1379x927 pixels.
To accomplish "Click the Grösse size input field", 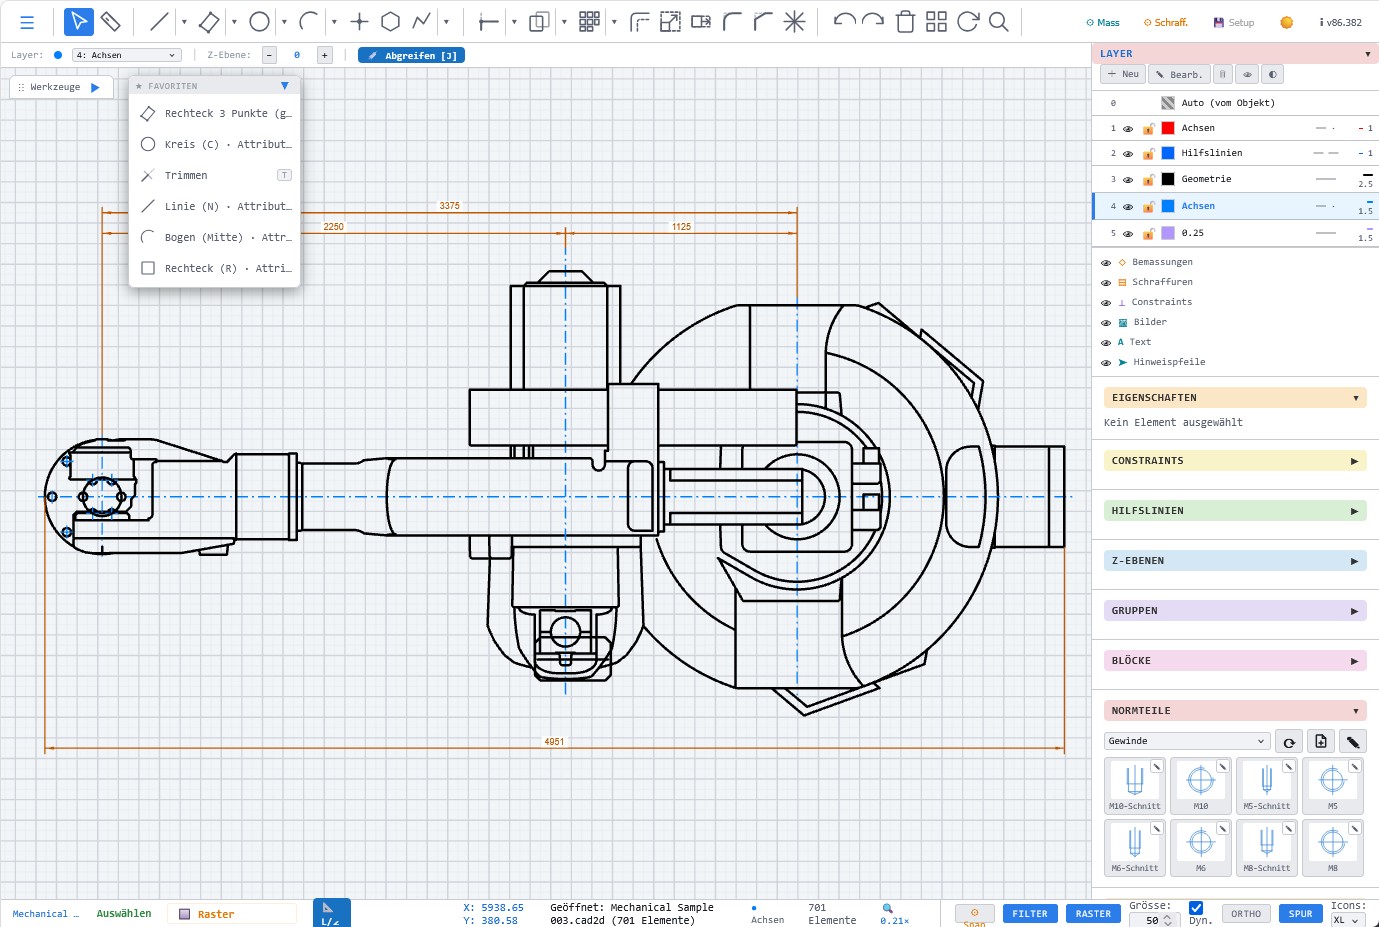I will coord(1152,920).
